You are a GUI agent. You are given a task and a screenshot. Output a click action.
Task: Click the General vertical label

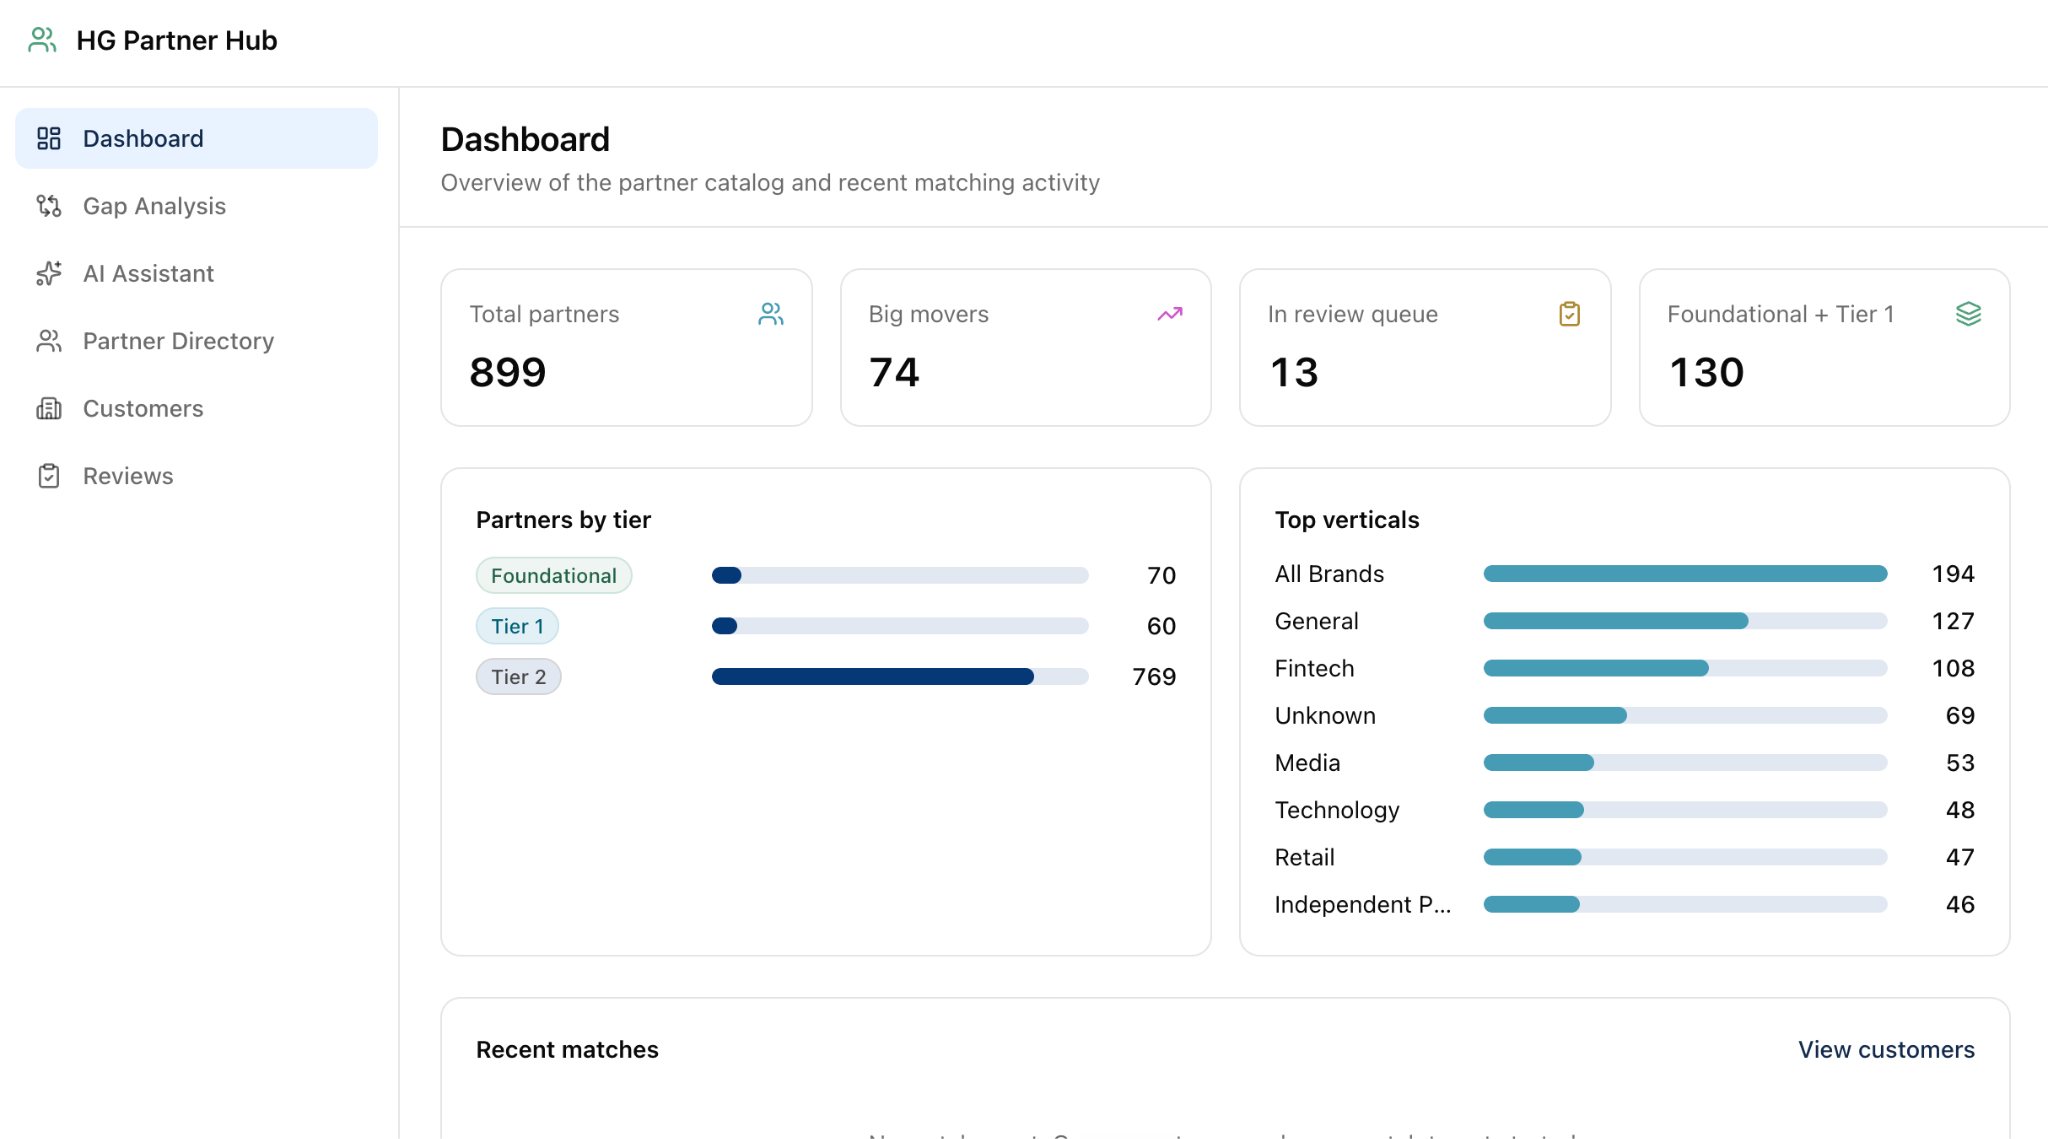(x=1316, y=621)
